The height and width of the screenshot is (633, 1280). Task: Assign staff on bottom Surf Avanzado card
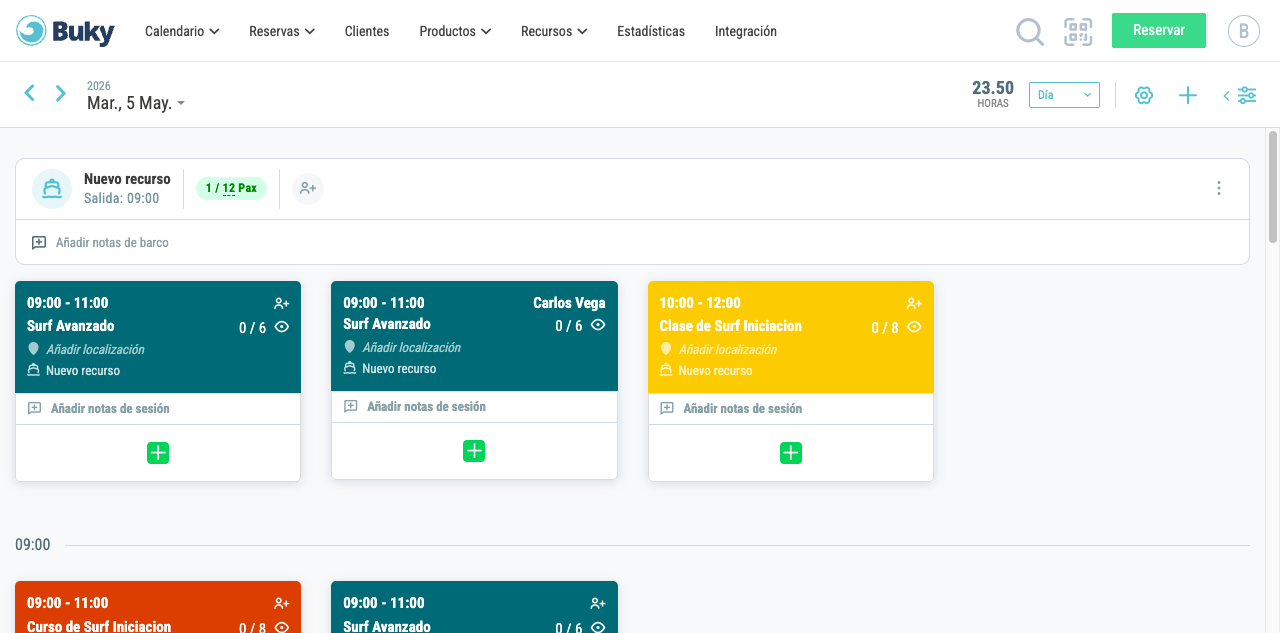[598, 603]
